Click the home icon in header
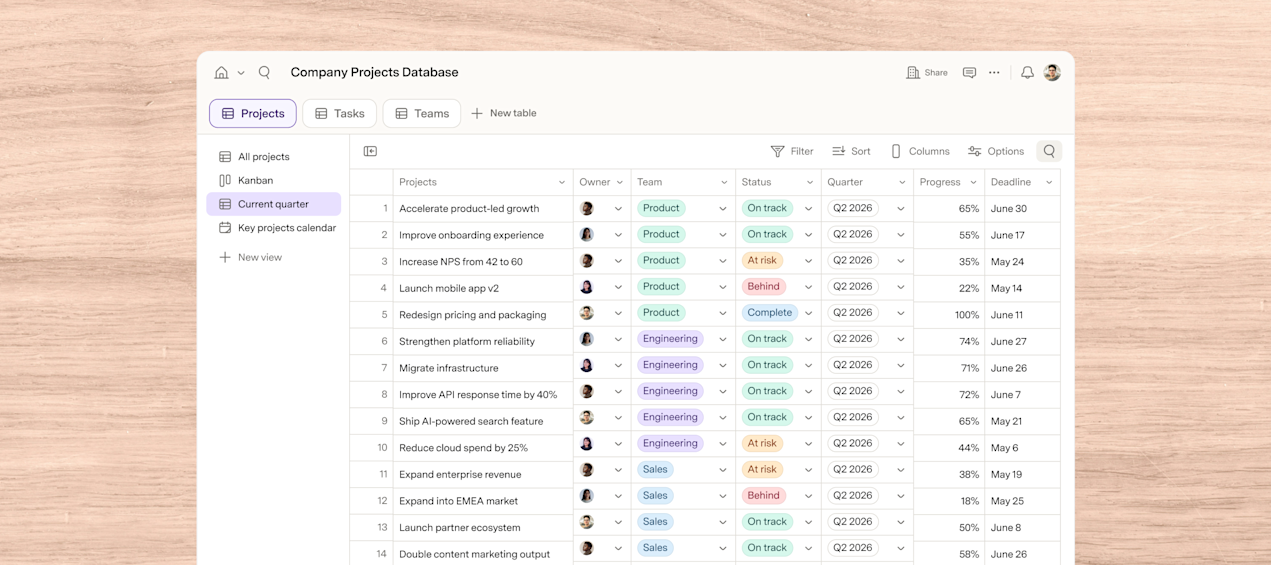1271x565 pixels. (x=221, y=72)
